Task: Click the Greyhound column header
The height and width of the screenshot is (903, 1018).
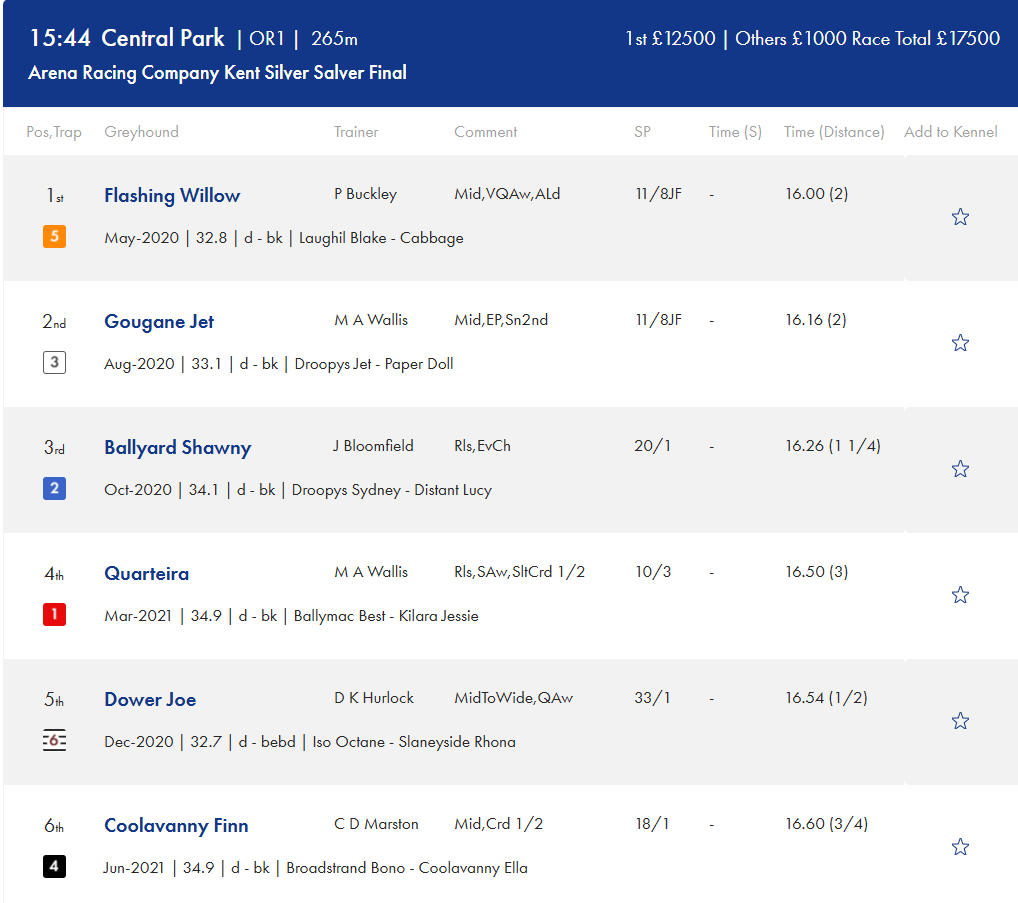Action: 141,132
